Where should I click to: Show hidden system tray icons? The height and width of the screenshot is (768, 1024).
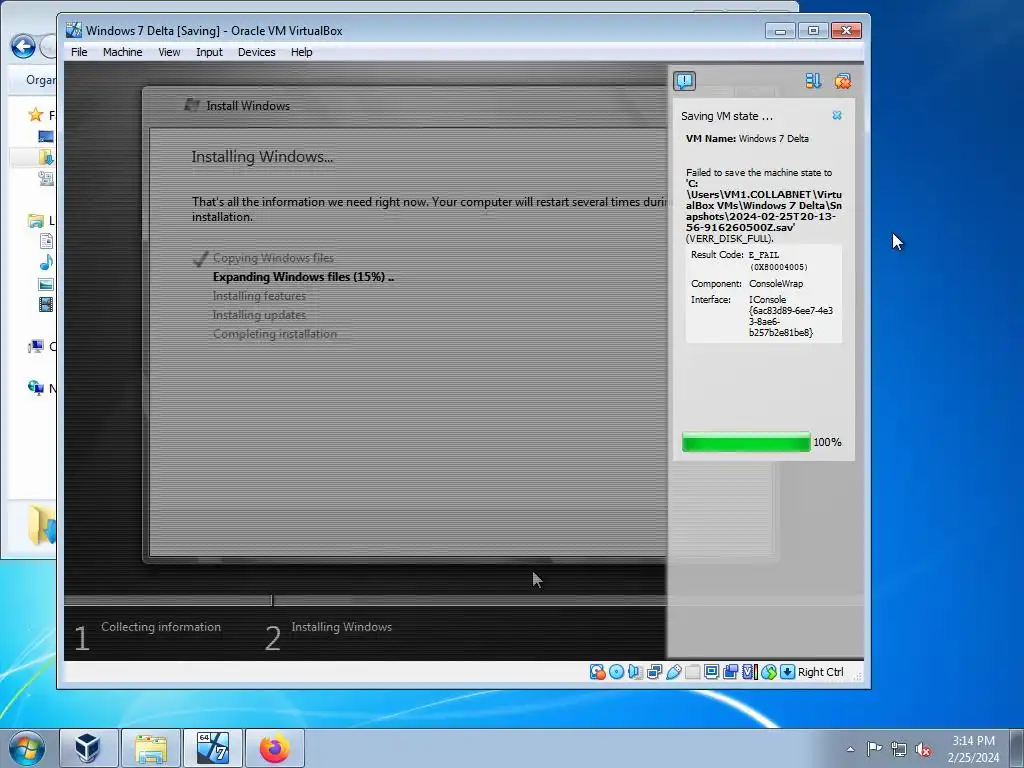point(850,749)
